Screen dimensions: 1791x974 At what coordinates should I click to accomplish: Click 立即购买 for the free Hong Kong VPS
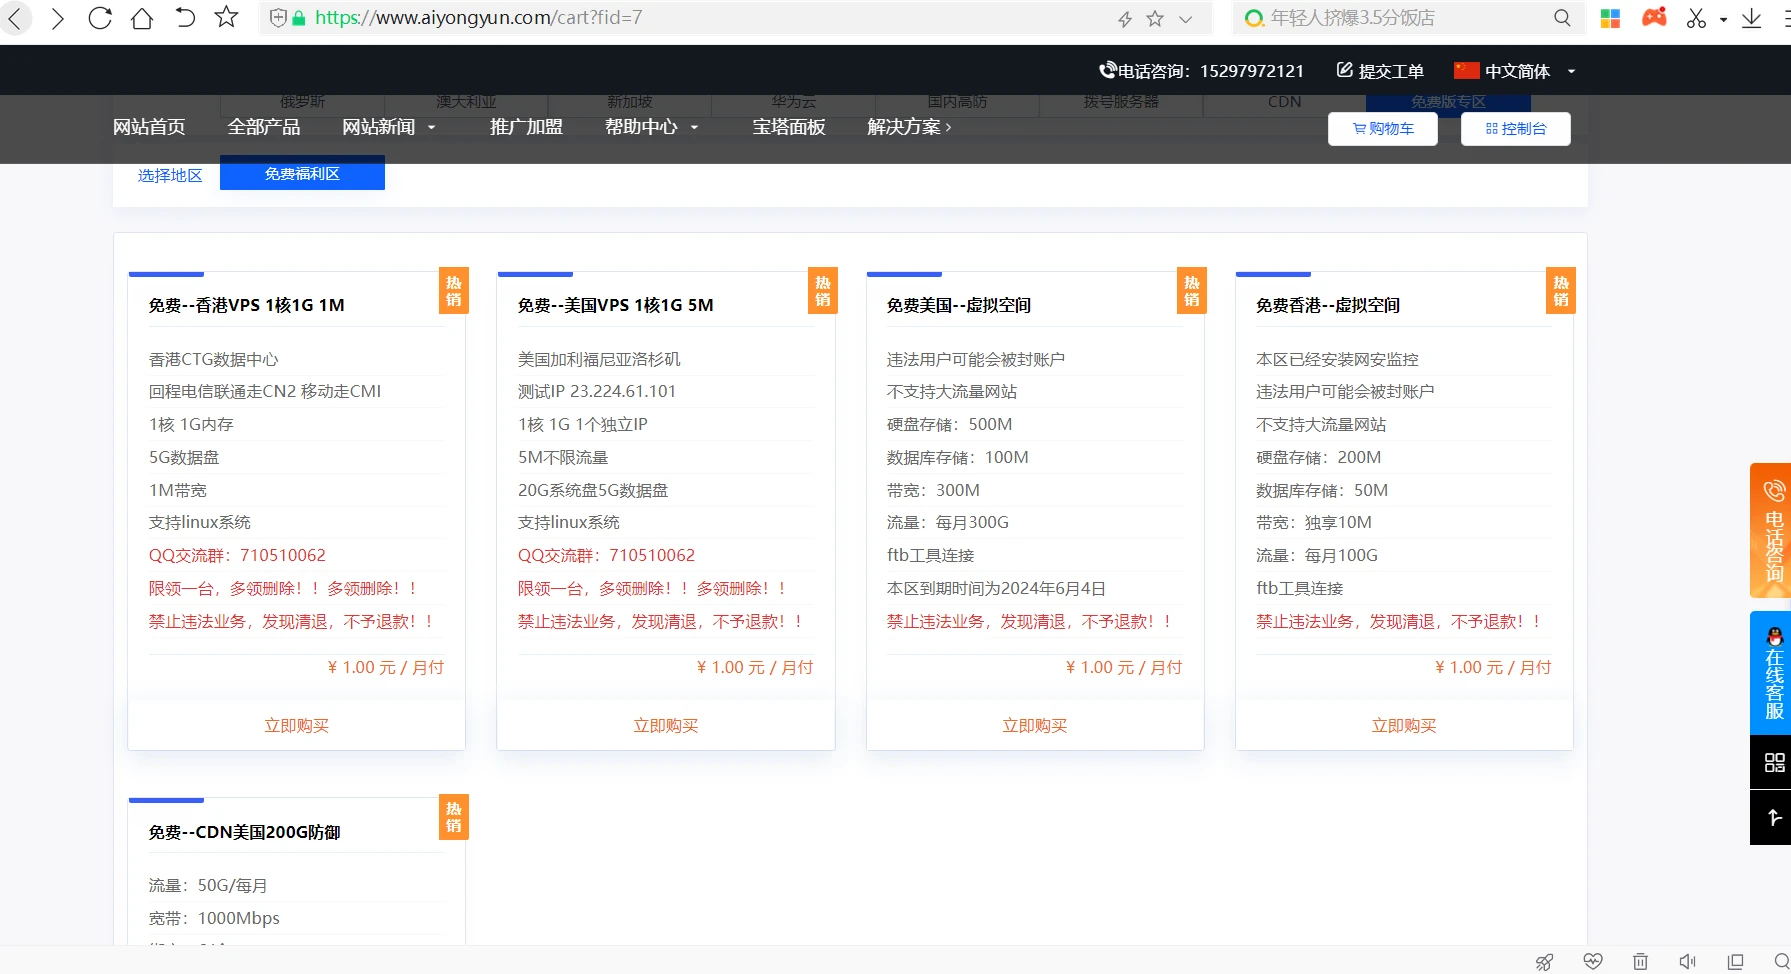click(x=296, y=725)
